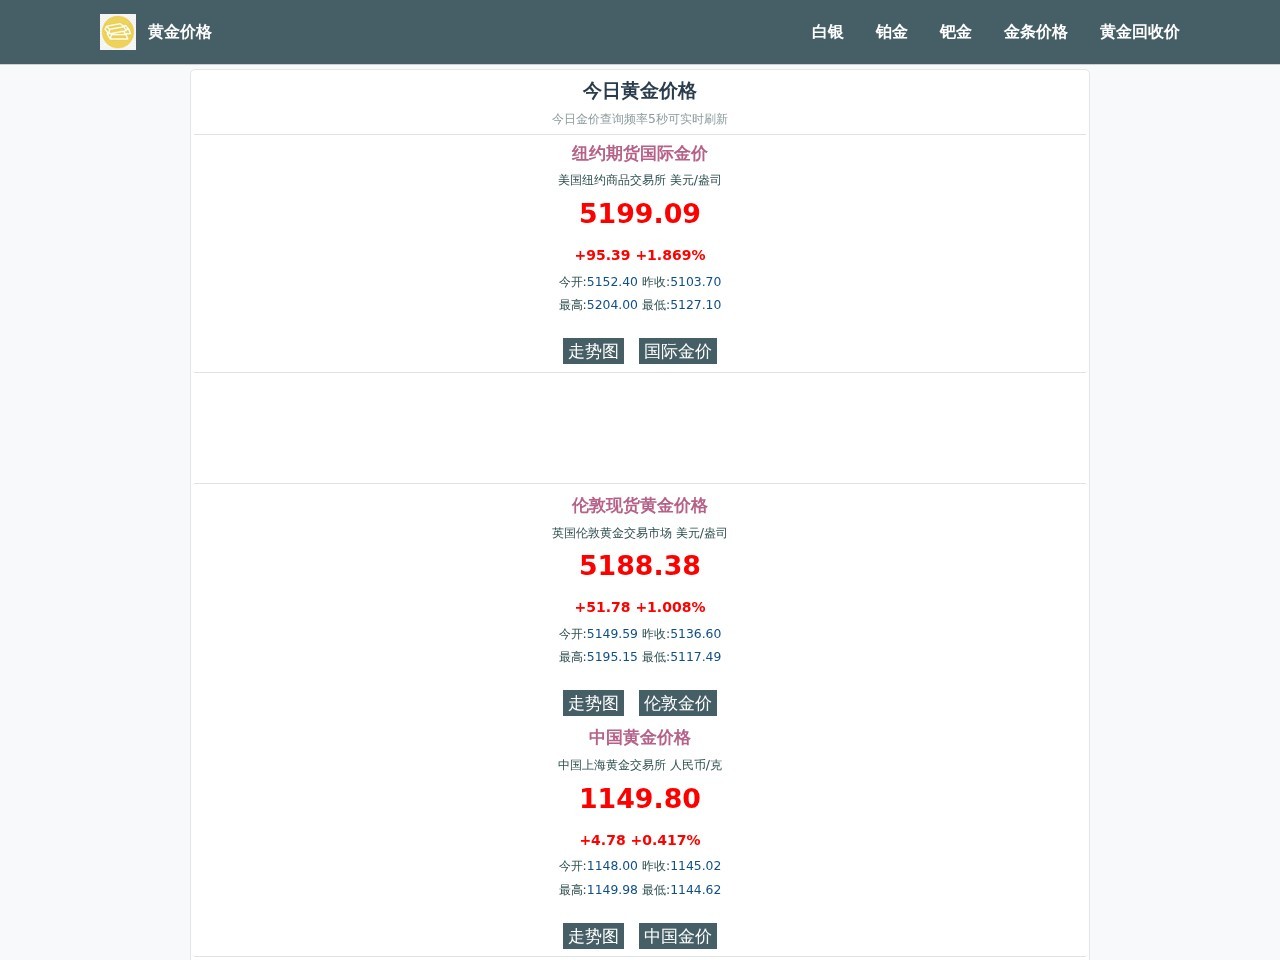Viewport: 1280px width, 960px height.
Task: Open the 铂金 navigation menu item
Action: pyautogui.click(x=890, y=32)
